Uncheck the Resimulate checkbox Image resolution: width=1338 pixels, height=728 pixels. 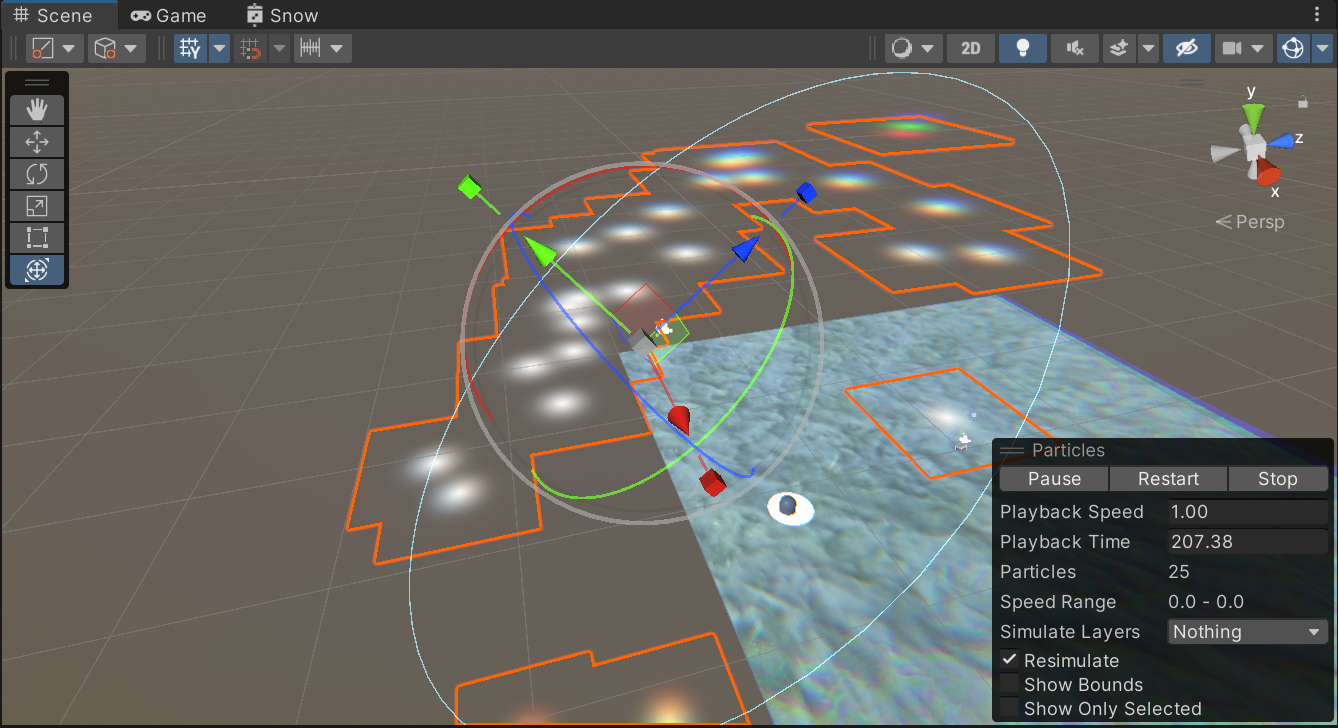point(1010,660)
